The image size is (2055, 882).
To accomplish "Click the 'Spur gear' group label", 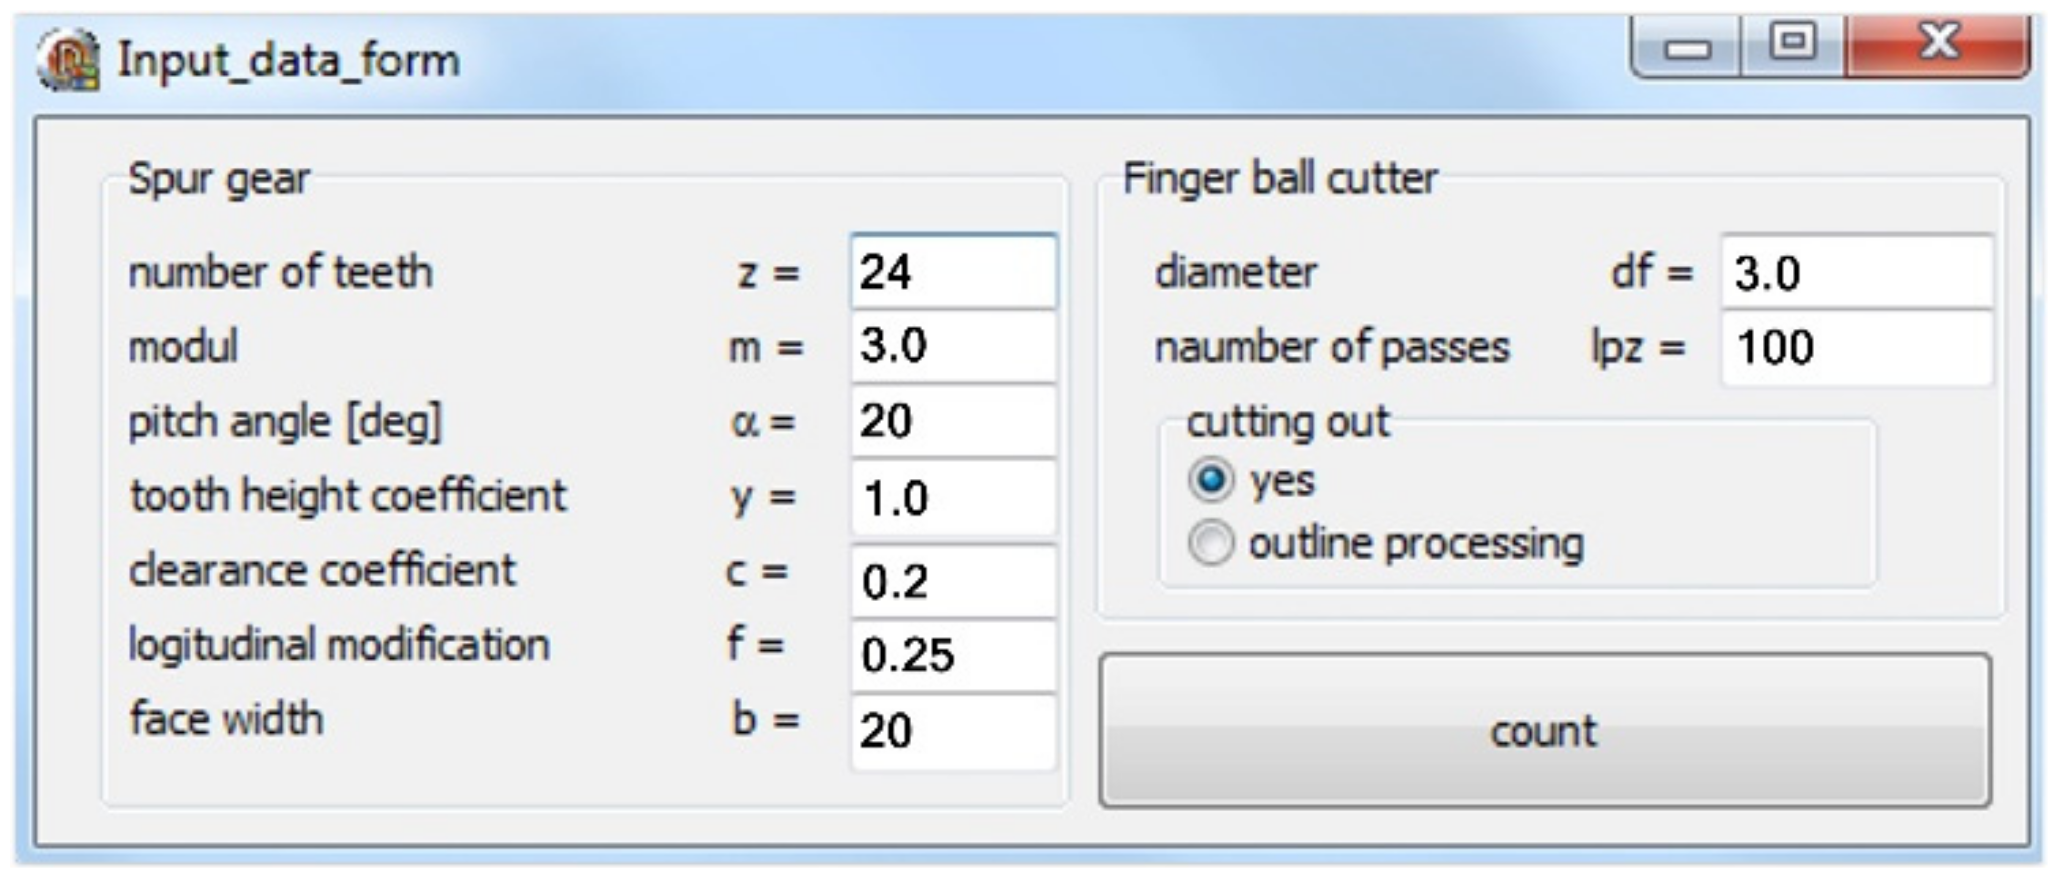I will pyautogui.click(x=219, y=179).
